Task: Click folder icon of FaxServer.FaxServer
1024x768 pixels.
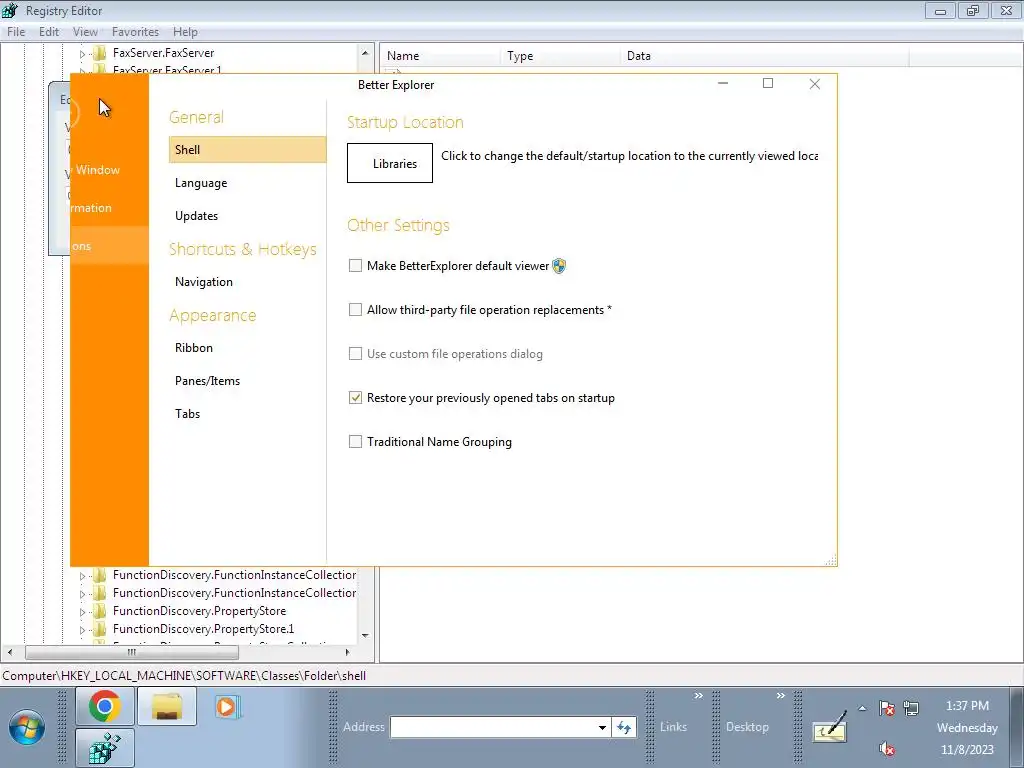Action: click(100, 53)
